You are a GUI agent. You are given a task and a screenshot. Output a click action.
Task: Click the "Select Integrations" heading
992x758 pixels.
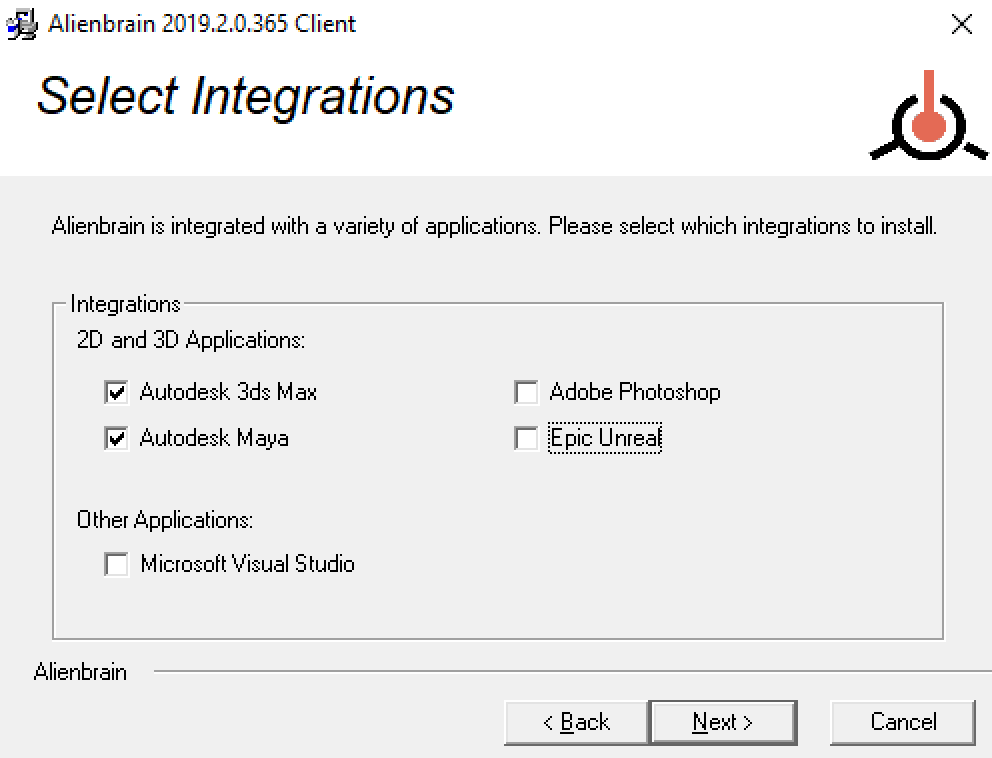point(245,96)
